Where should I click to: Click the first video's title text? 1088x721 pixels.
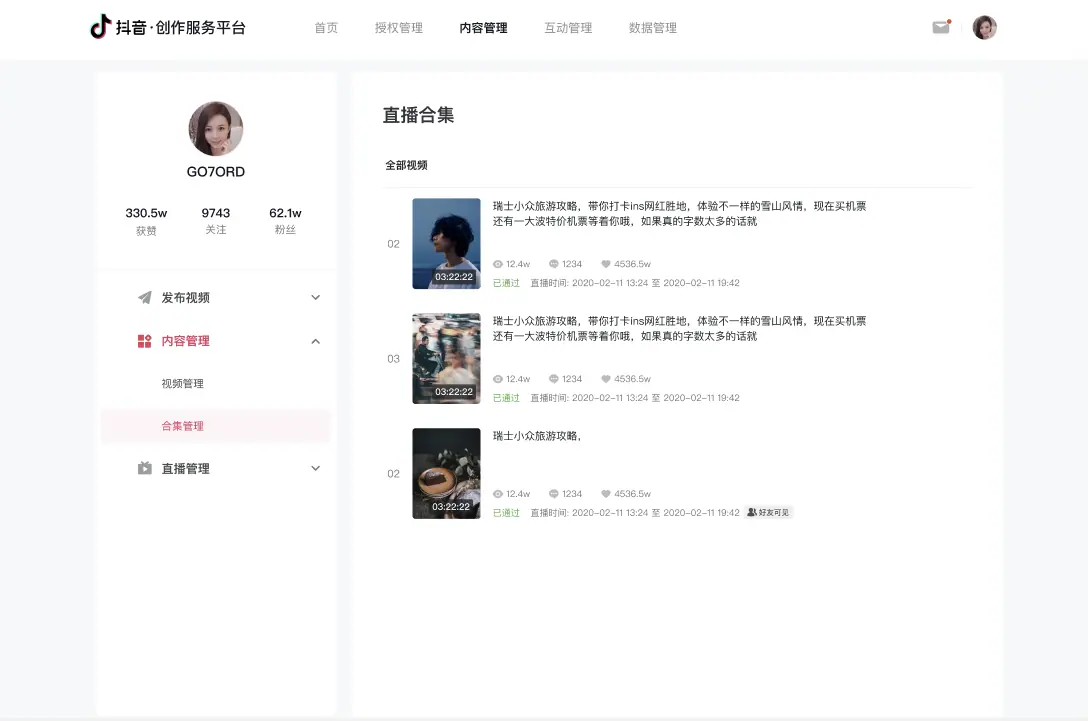[x=679, y=214]
